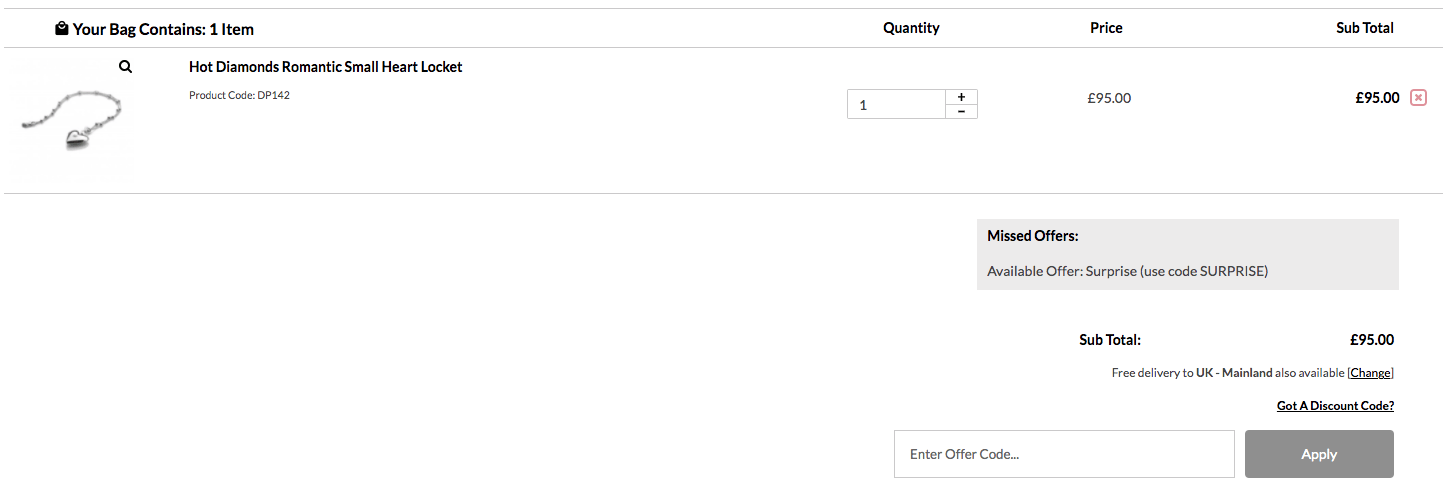This screenshot has height=502, width=1443.
Task: Open the Hot Diamonds Romantic Small Heart Locket link
Action: [326, 67]
